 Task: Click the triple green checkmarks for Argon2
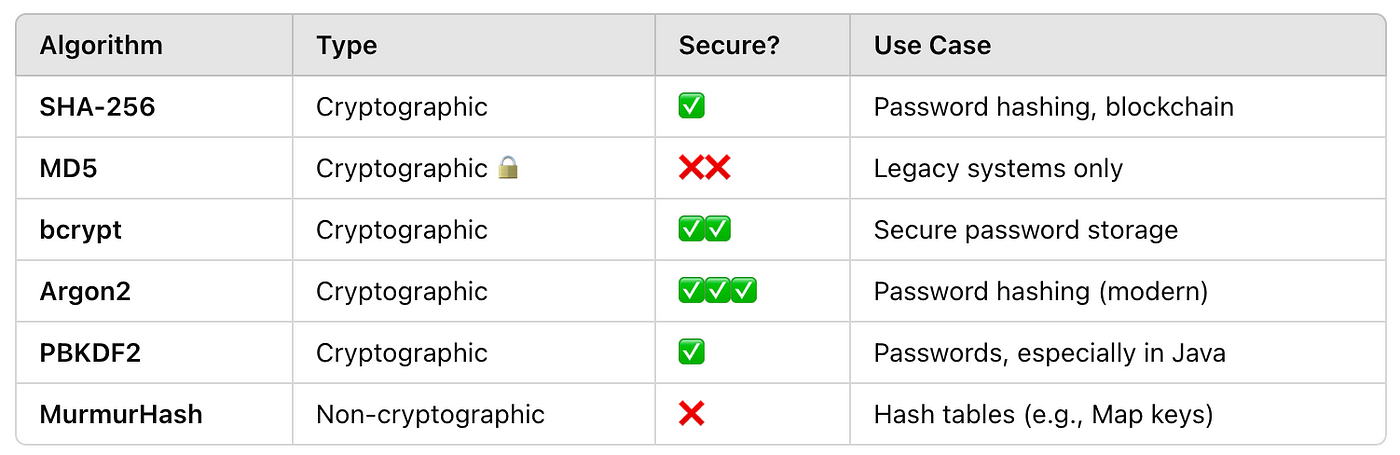(718, 291)
